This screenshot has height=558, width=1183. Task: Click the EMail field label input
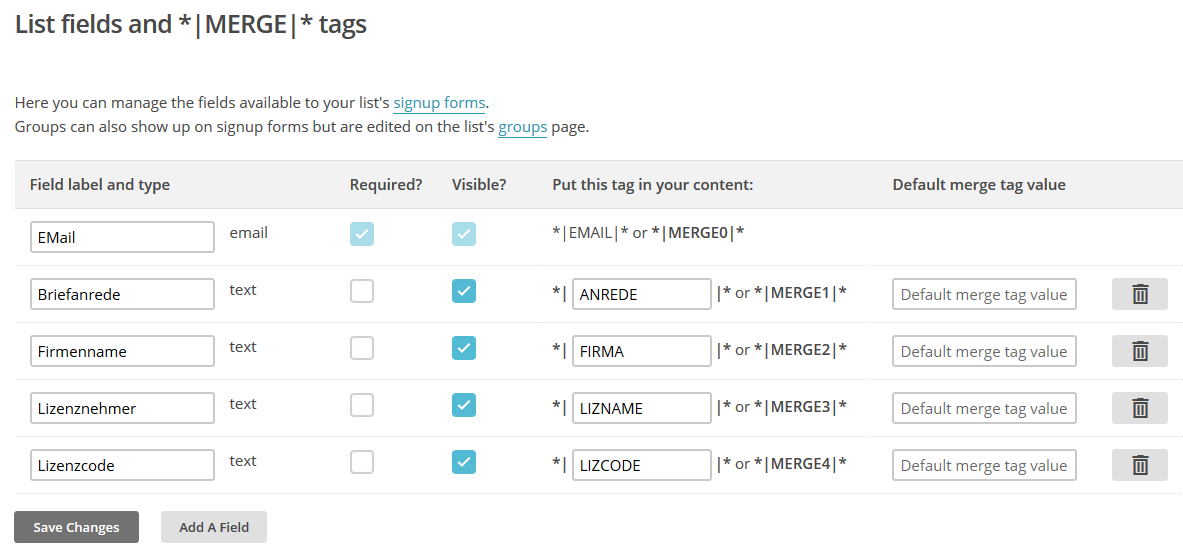coord(122,237)
